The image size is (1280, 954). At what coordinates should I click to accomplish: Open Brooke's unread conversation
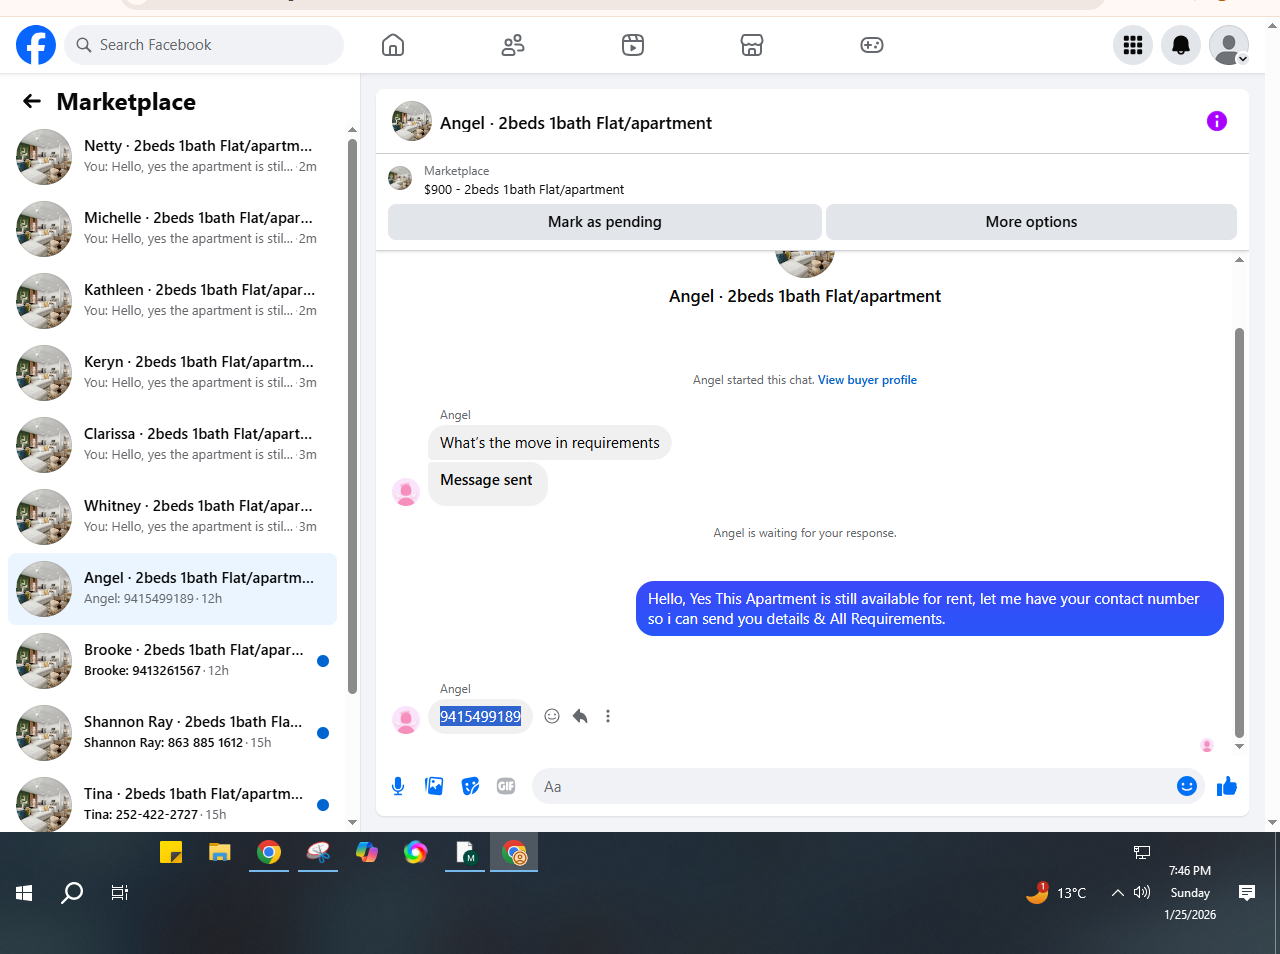click(172, 661)
